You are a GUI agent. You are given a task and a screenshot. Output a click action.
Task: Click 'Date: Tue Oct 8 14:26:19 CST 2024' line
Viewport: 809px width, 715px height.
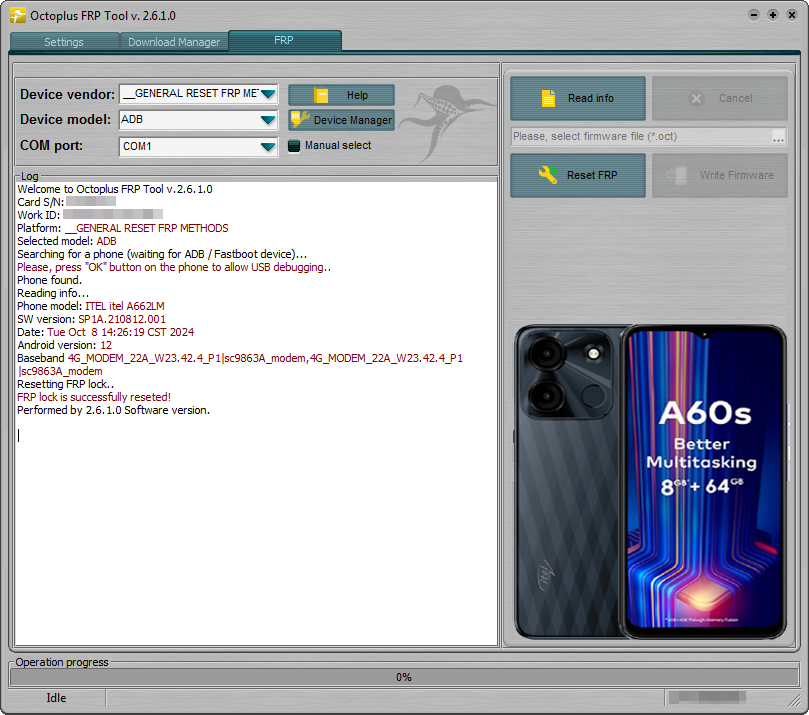pos(105,332)
